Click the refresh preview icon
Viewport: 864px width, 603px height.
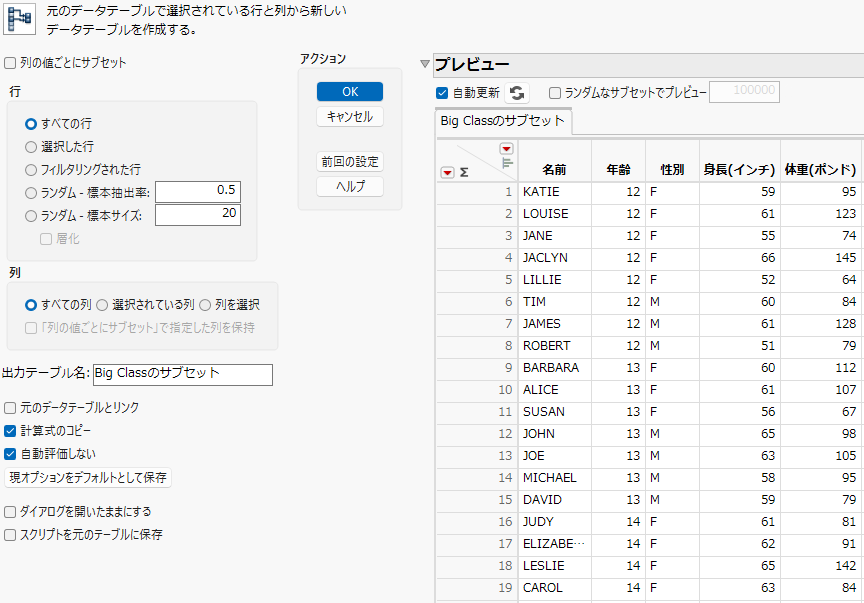click(x=517, y=93)
